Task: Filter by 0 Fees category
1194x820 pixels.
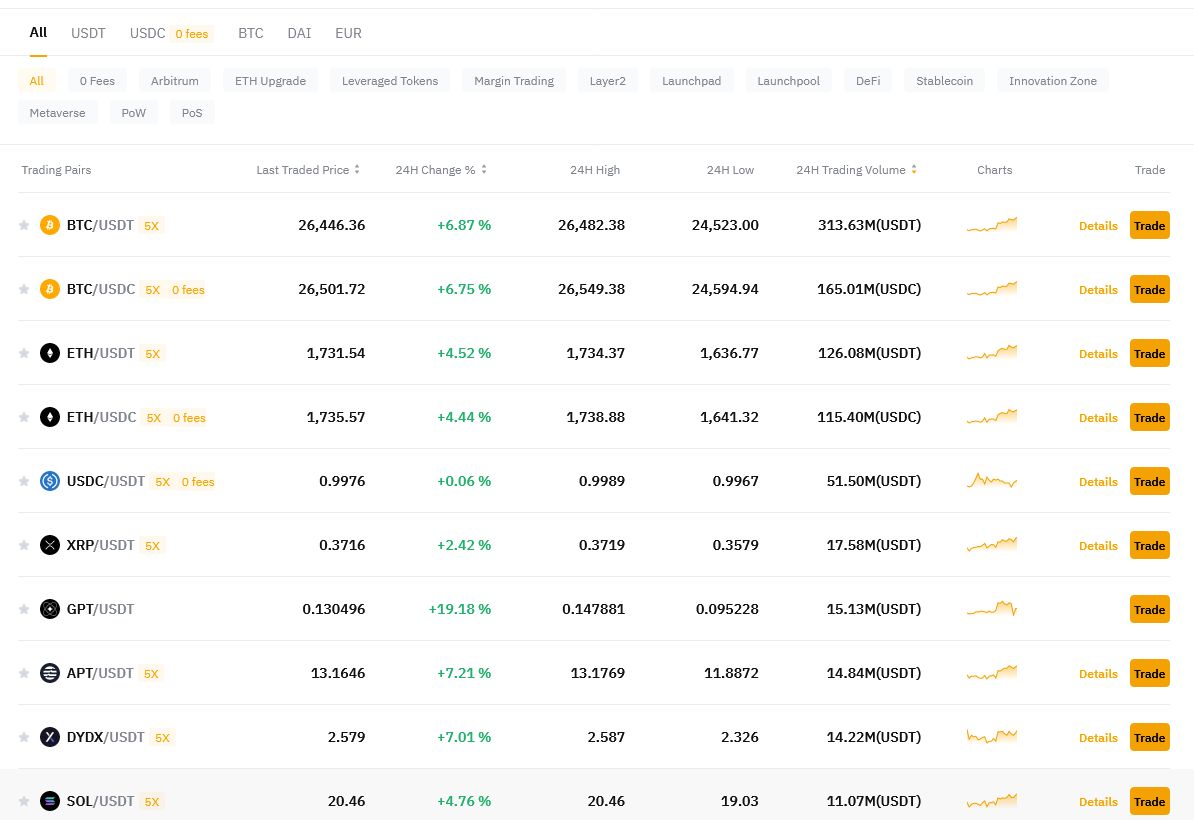Action: tap(97, 81)
